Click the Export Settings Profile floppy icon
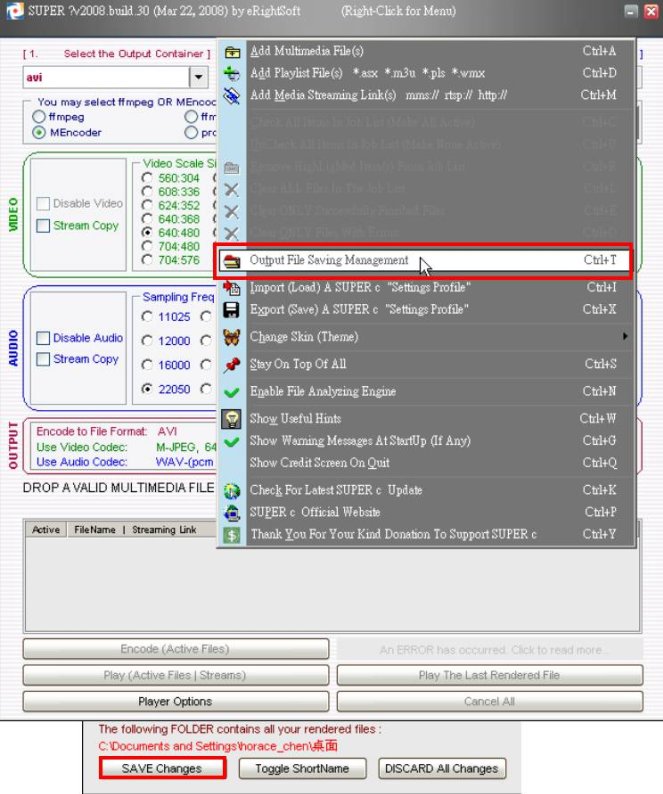The image size is (663, 794). point(232,309)
